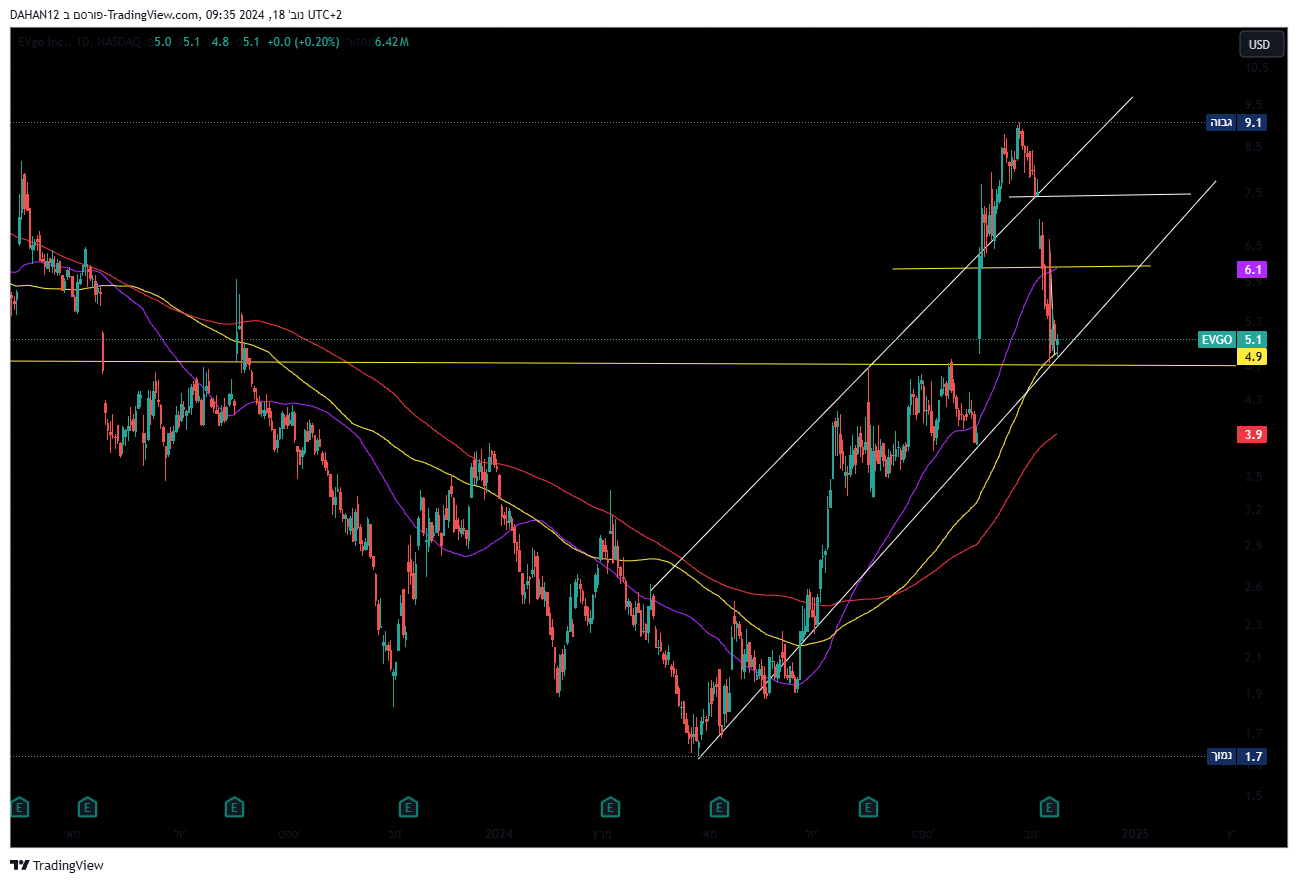Click the 8.5 price axis tick
This screenshot has width=1298, height=883.
[1254, 147]
